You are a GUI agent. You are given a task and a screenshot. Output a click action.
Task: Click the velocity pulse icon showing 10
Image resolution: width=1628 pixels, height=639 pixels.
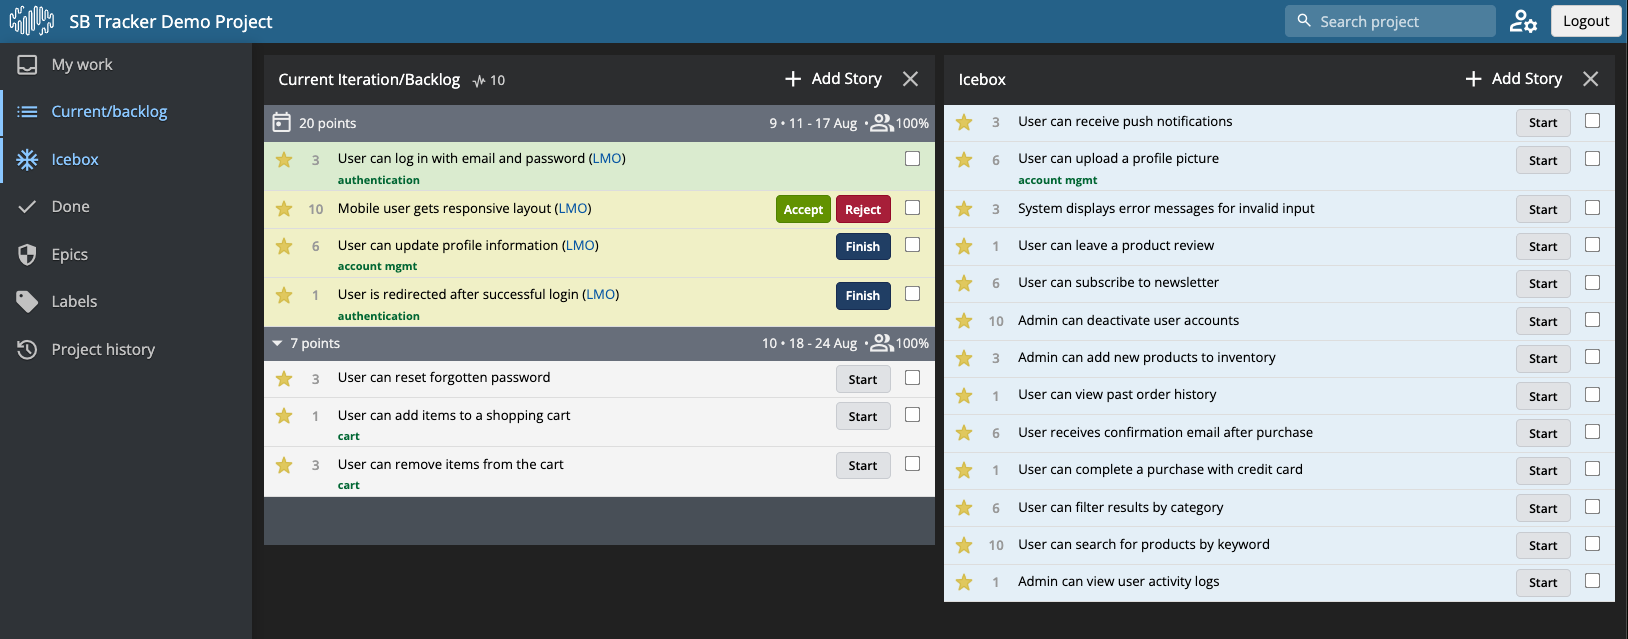[479, 81]
